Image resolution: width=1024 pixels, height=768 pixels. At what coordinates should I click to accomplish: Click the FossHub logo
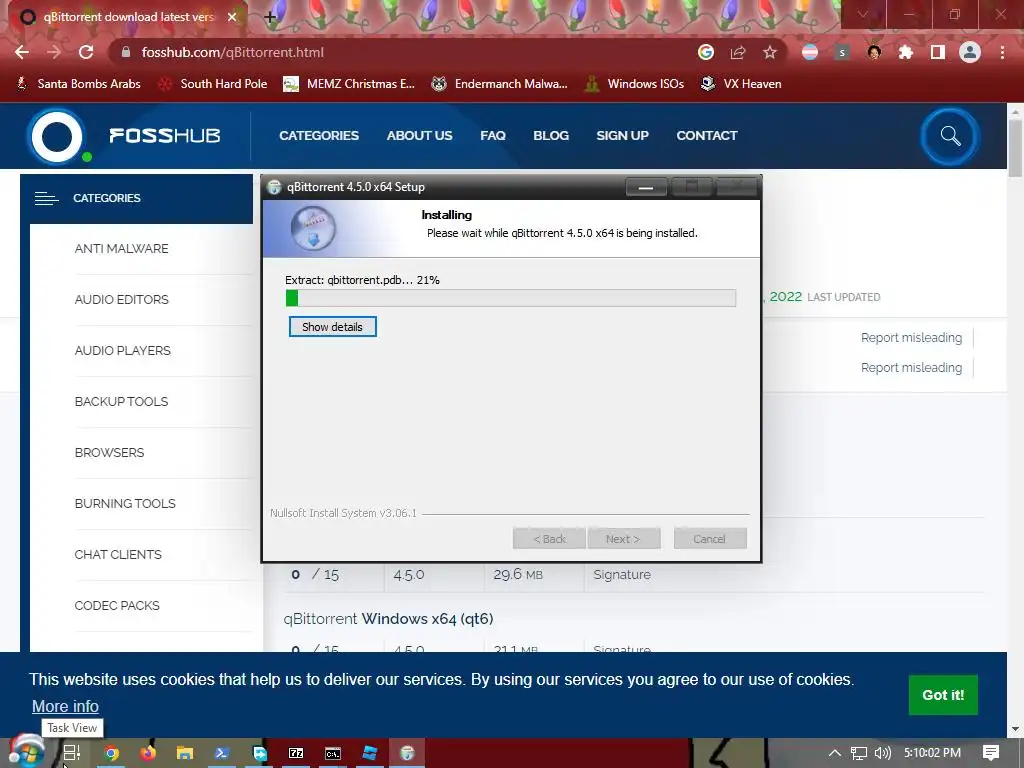124,136
